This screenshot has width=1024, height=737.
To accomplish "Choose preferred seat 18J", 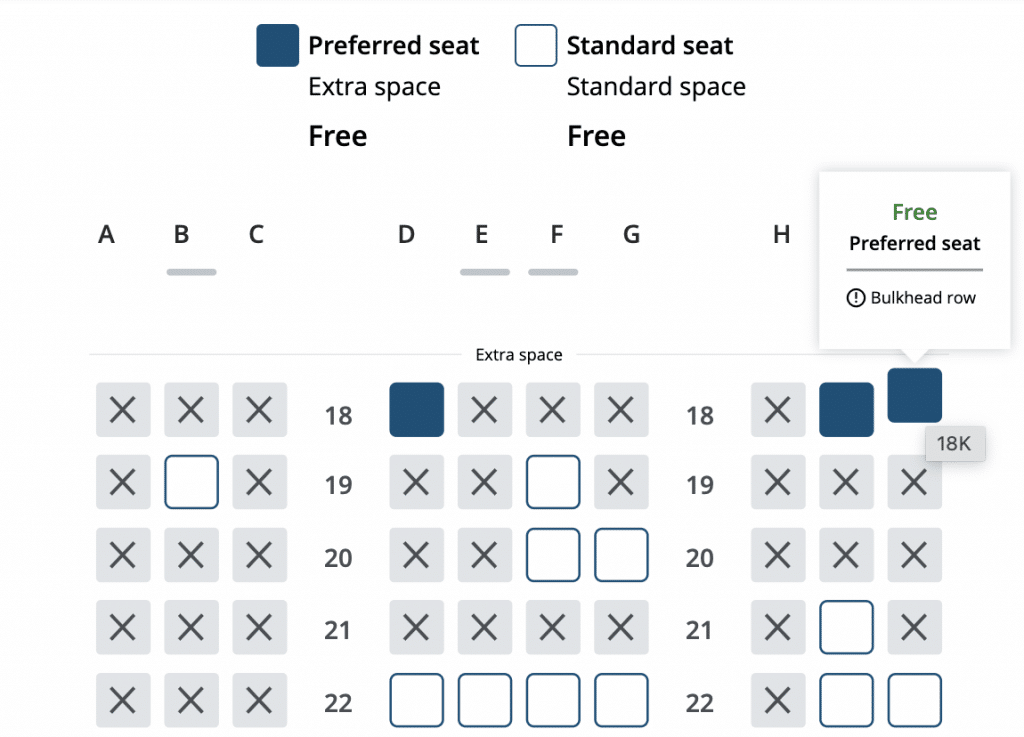I will point(846,410).
